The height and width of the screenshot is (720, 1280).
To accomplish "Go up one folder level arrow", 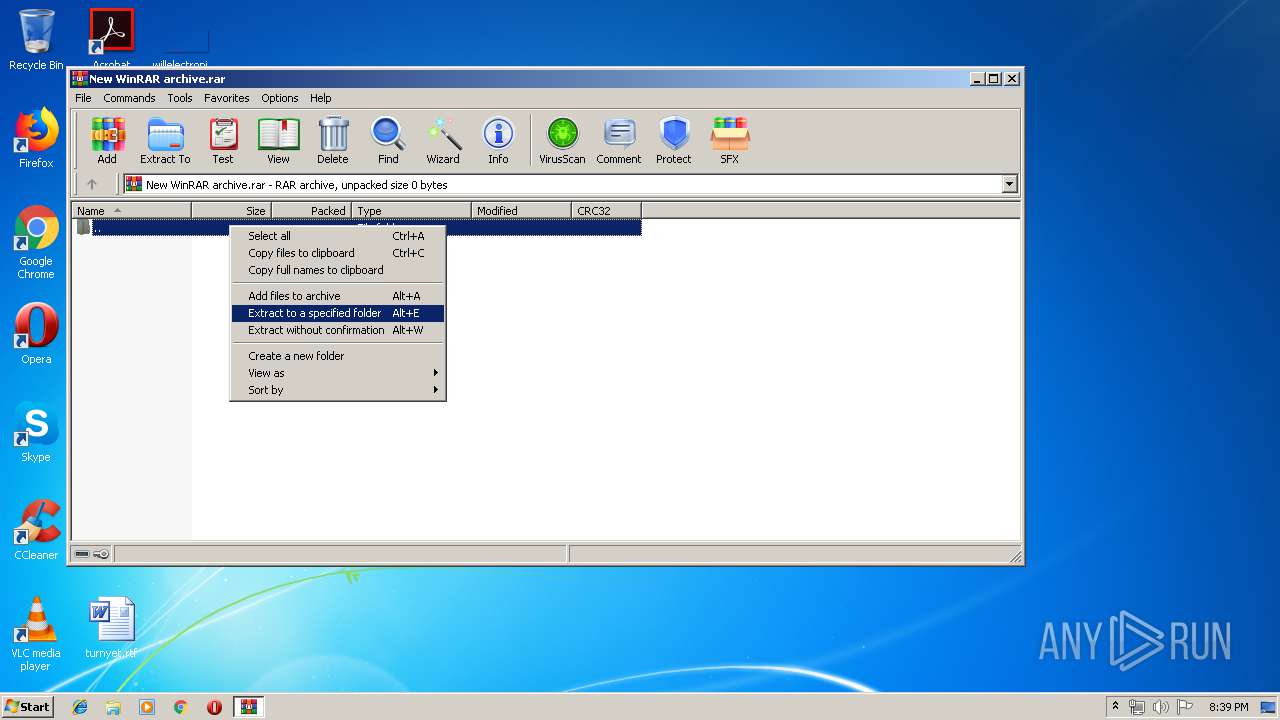I will point(92,184).
